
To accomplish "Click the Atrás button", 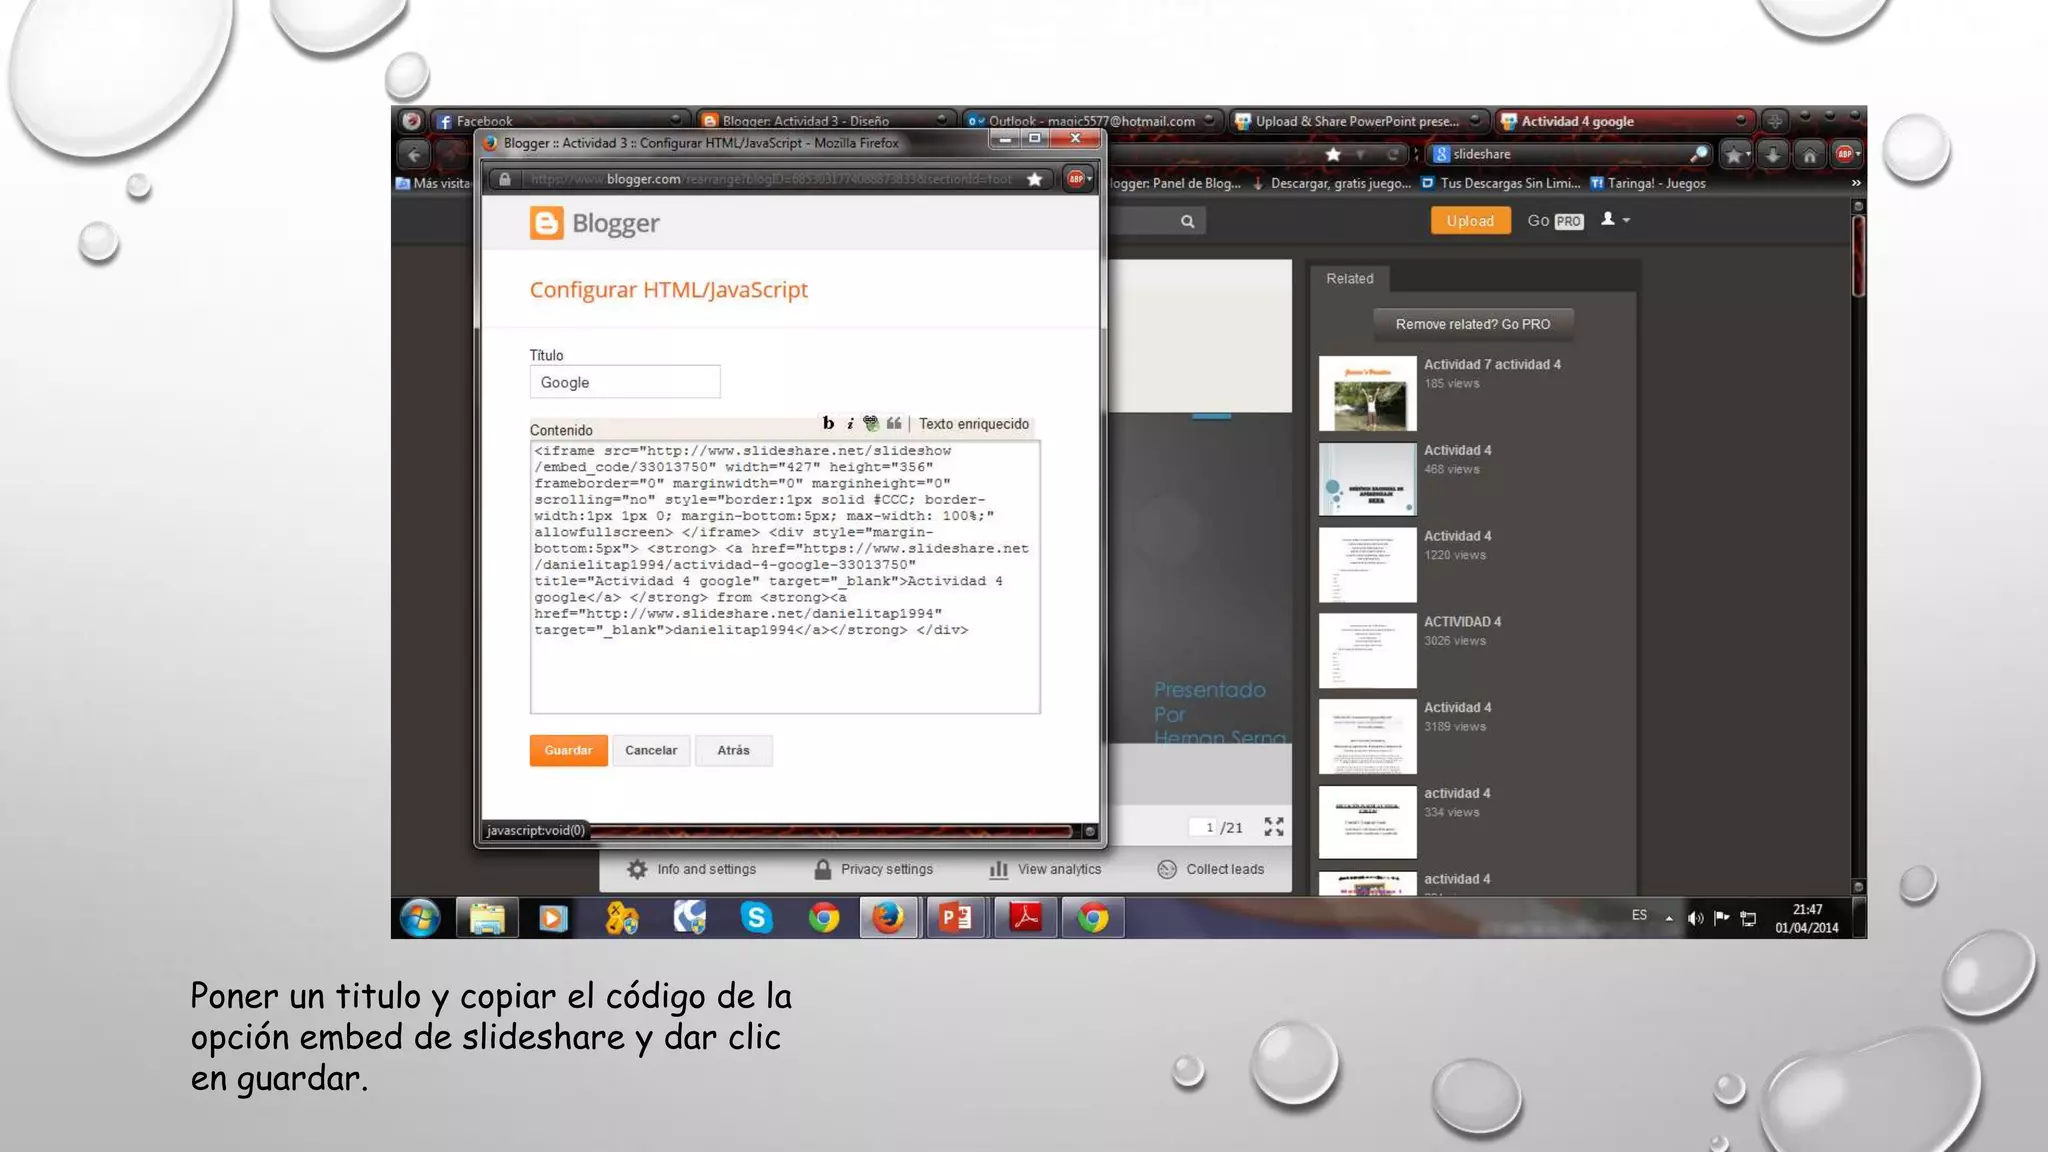I will click(733, 750).
